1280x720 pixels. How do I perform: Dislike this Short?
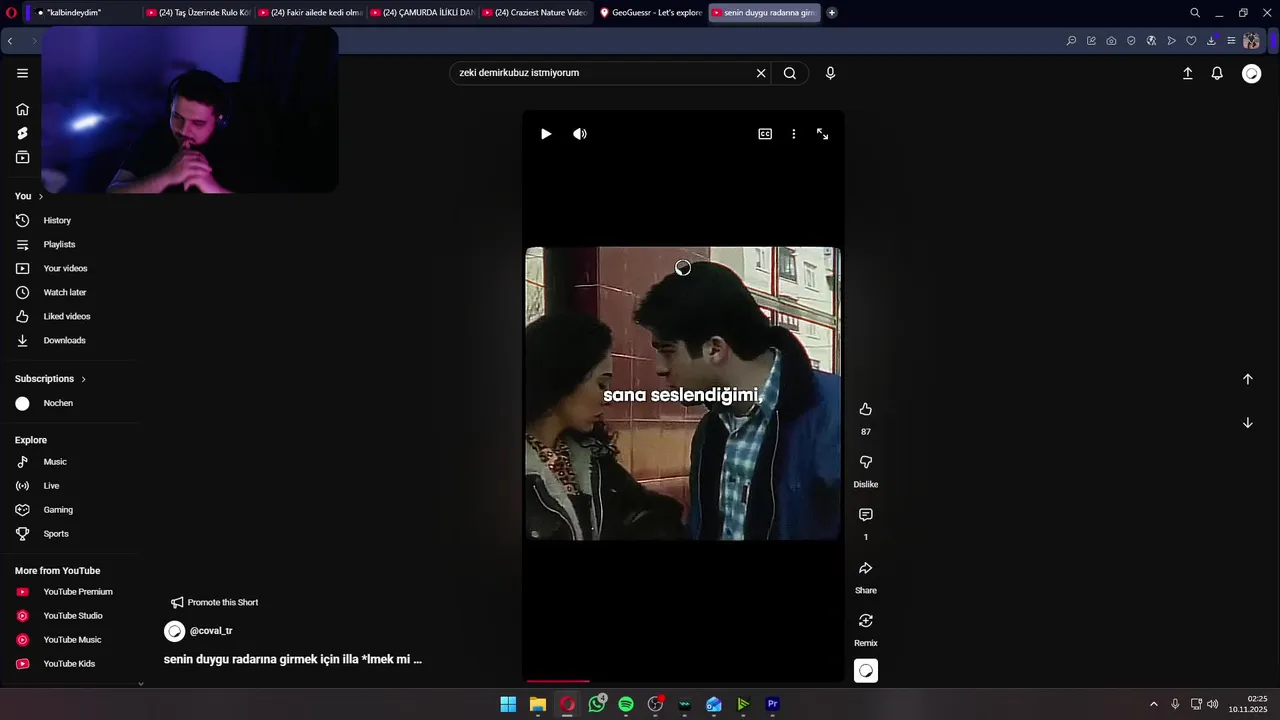tap(866, 462)
